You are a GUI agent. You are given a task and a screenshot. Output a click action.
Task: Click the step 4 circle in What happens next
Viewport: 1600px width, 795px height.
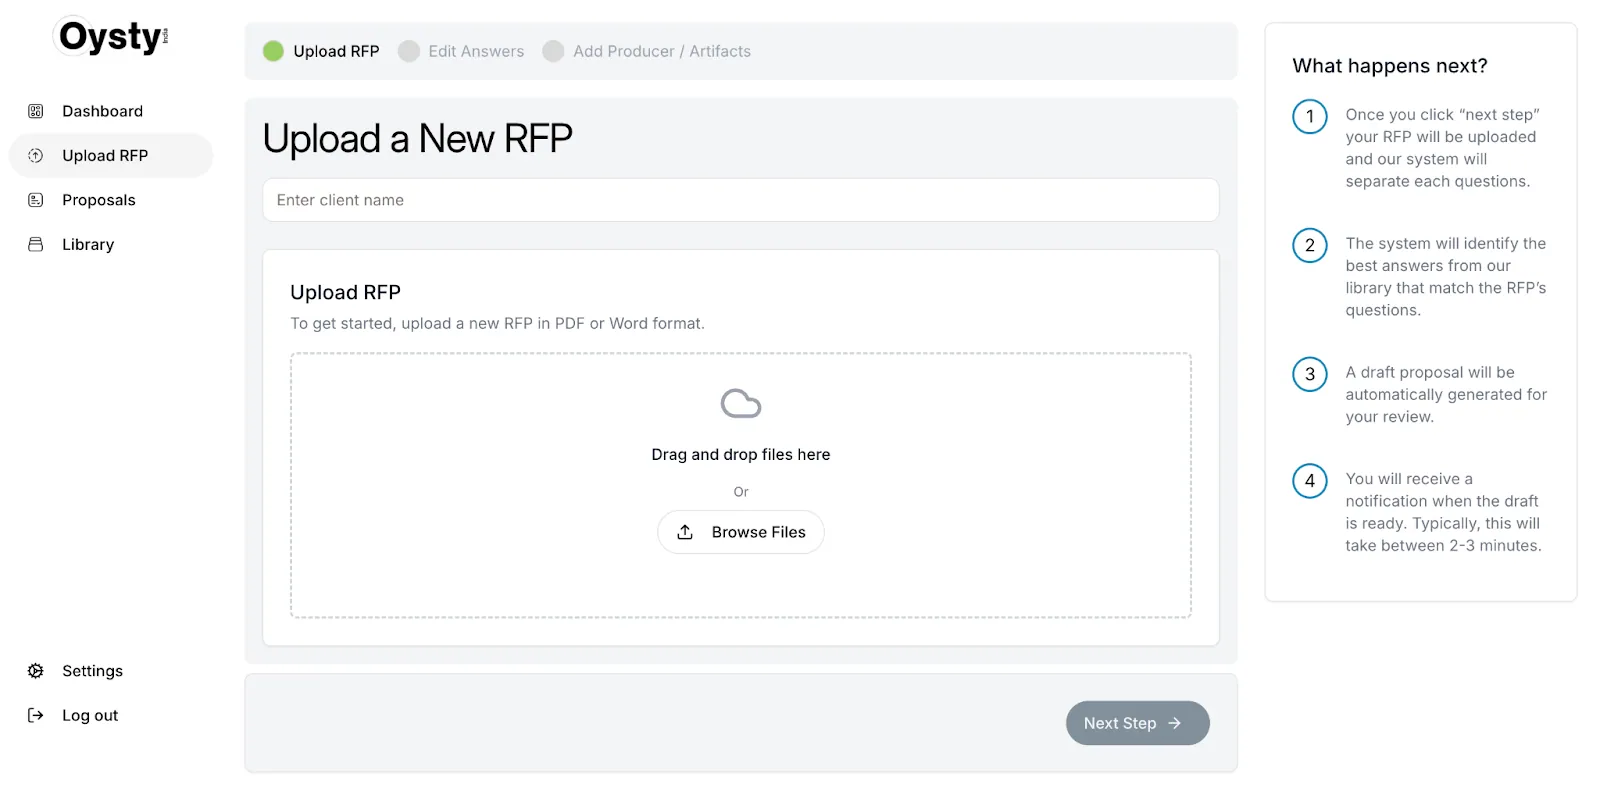coord(1310,481)
